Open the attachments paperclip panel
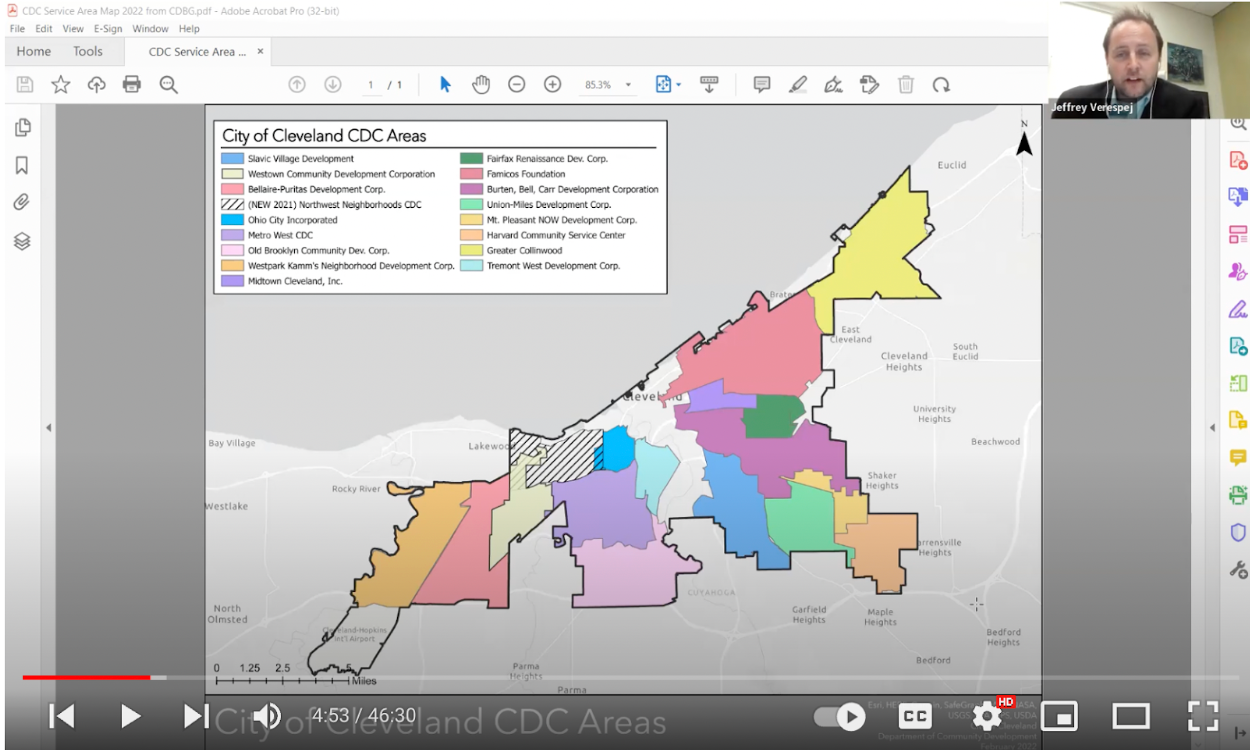Viewport: 1250px width, 750px height. click(x=22, y=203)
